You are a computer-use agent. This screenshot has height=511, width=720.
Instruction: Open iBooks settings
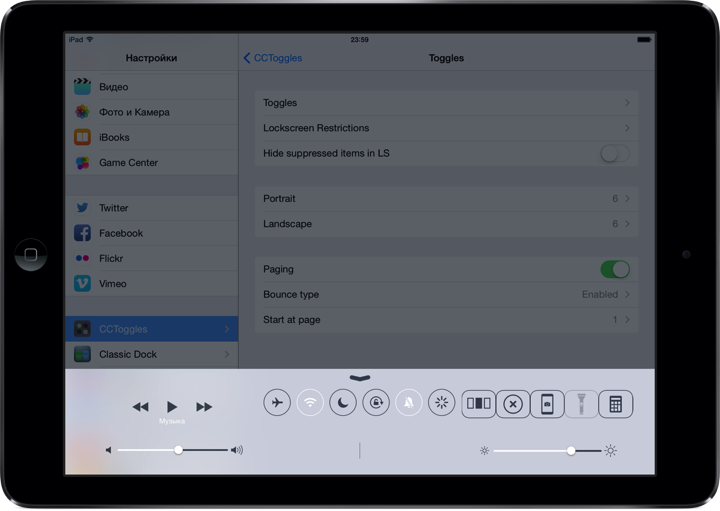[152, 137]
